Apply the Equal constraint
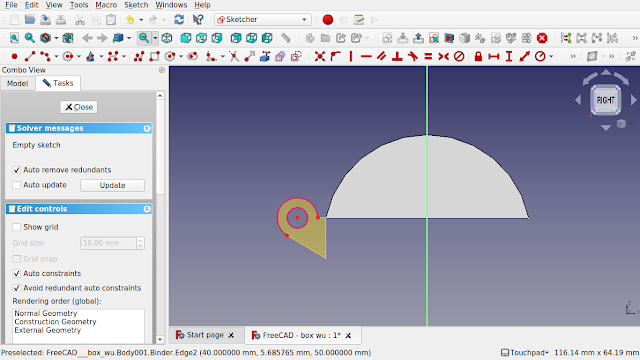640x360 pixels. point(428,56)
